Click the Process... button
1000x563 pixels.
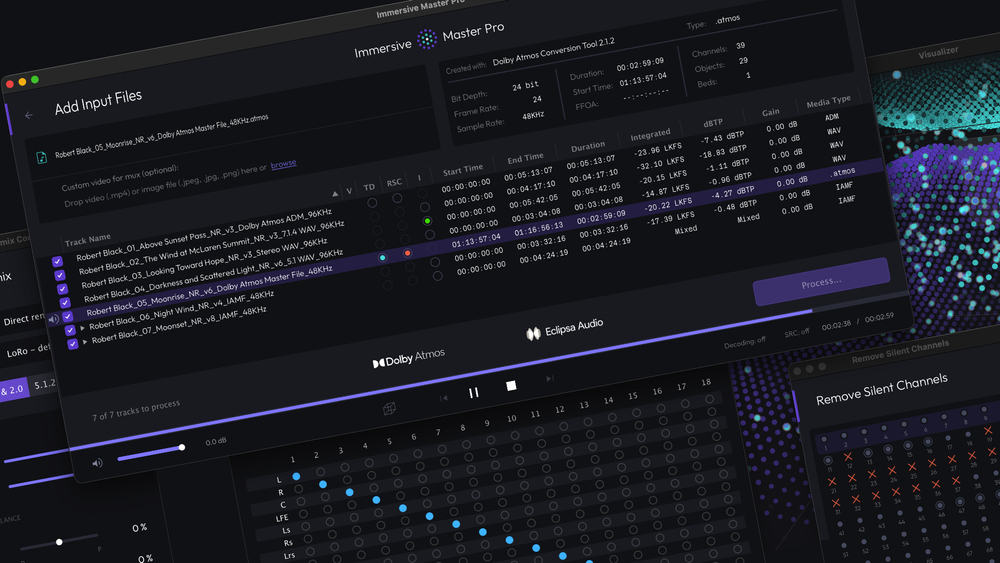821,282
